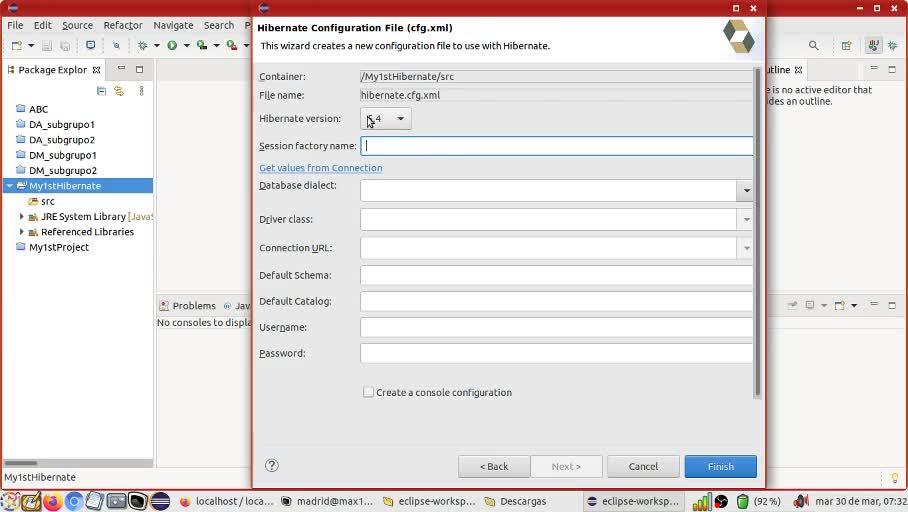The width and height of the screenshot is (908, 512).
Task: Toggle Link with Editor in Package Explorer
Action: coord(119,91)
